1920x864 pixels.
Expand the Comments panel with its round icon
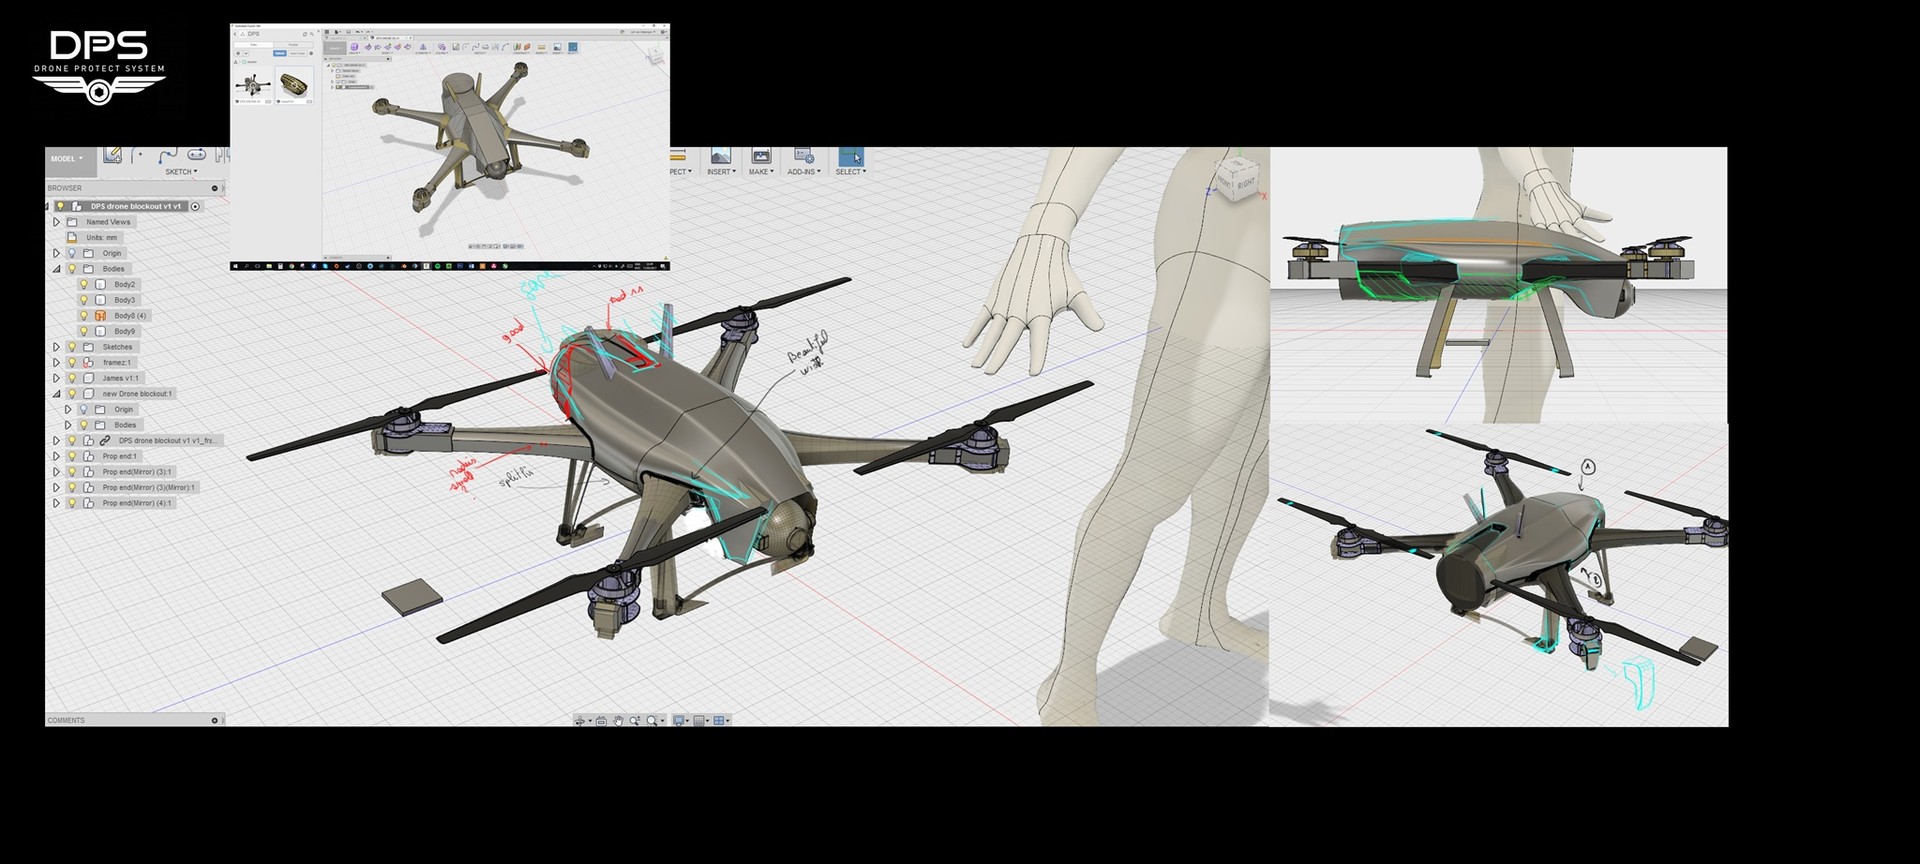click(214, 720)
